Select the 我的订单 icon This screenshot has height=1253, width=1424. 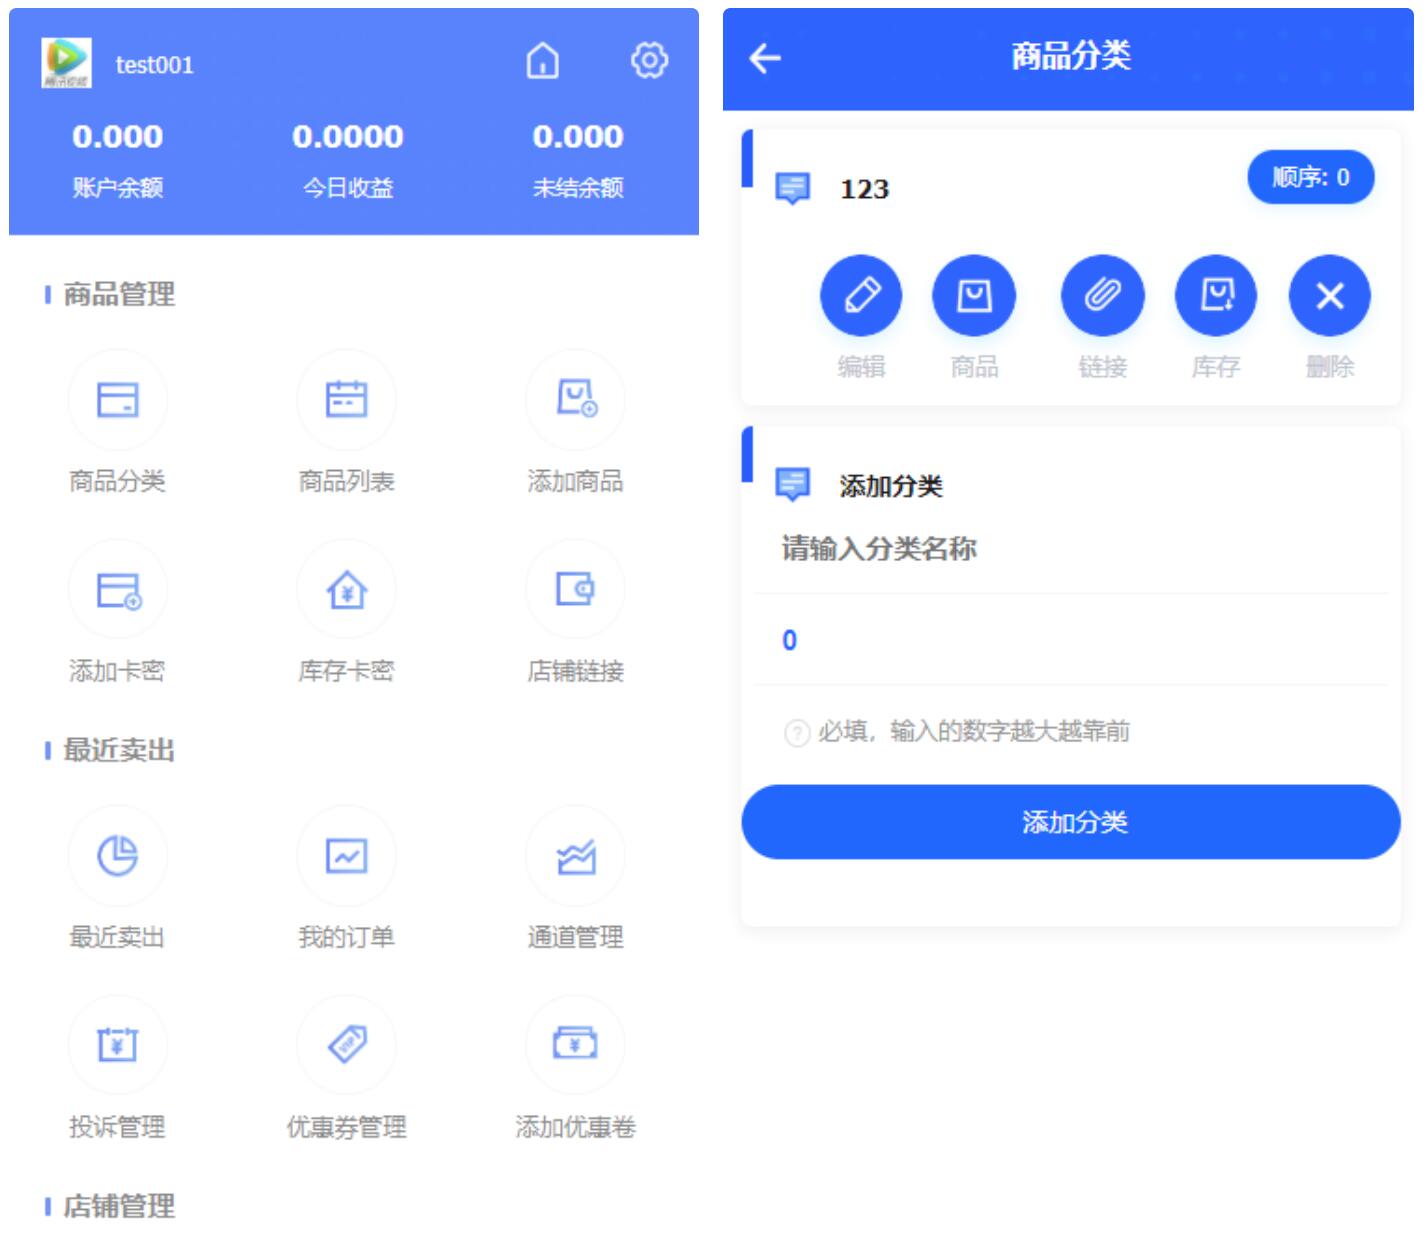346,856
